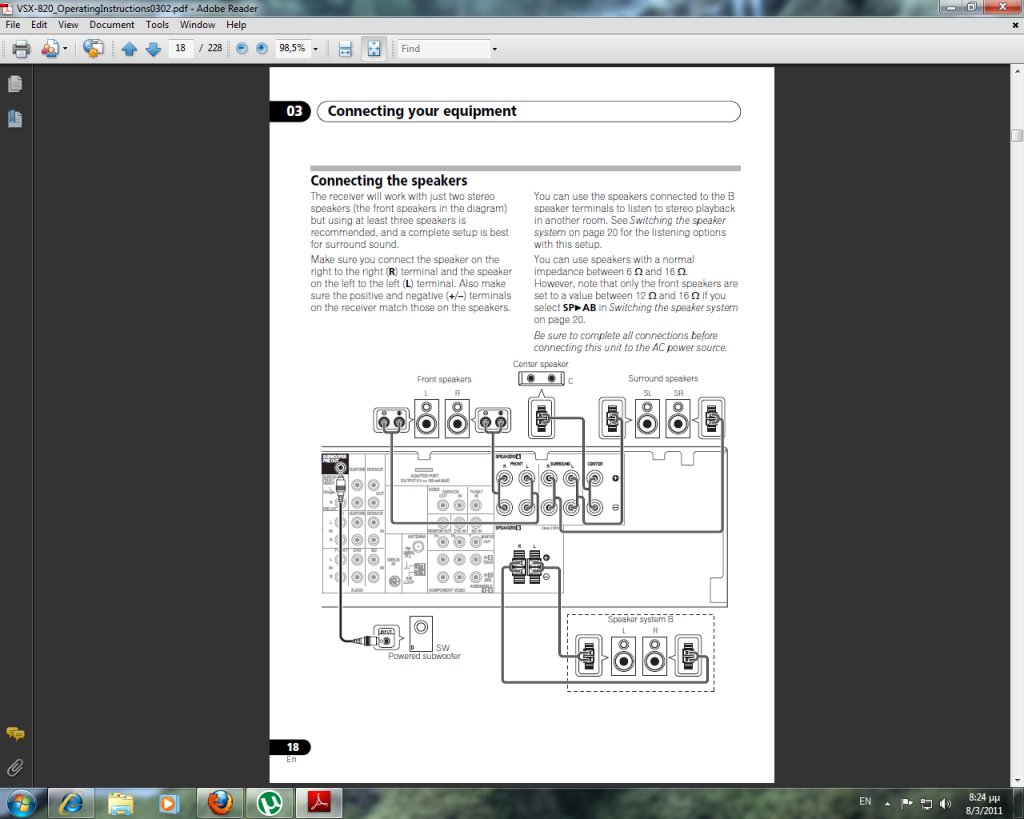
Task: Open the Window menu
Action: tap(197, 25)
